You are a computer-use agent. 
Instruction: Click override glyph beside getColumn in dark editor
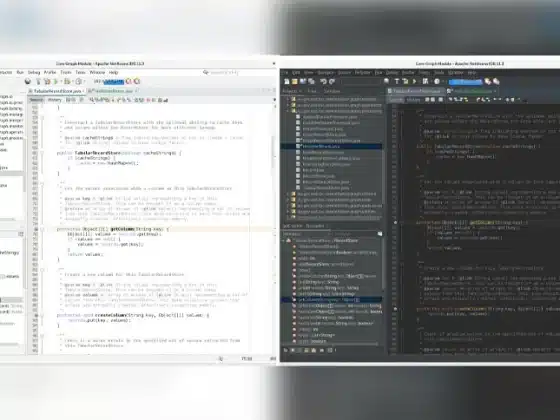tap(395, 222)
